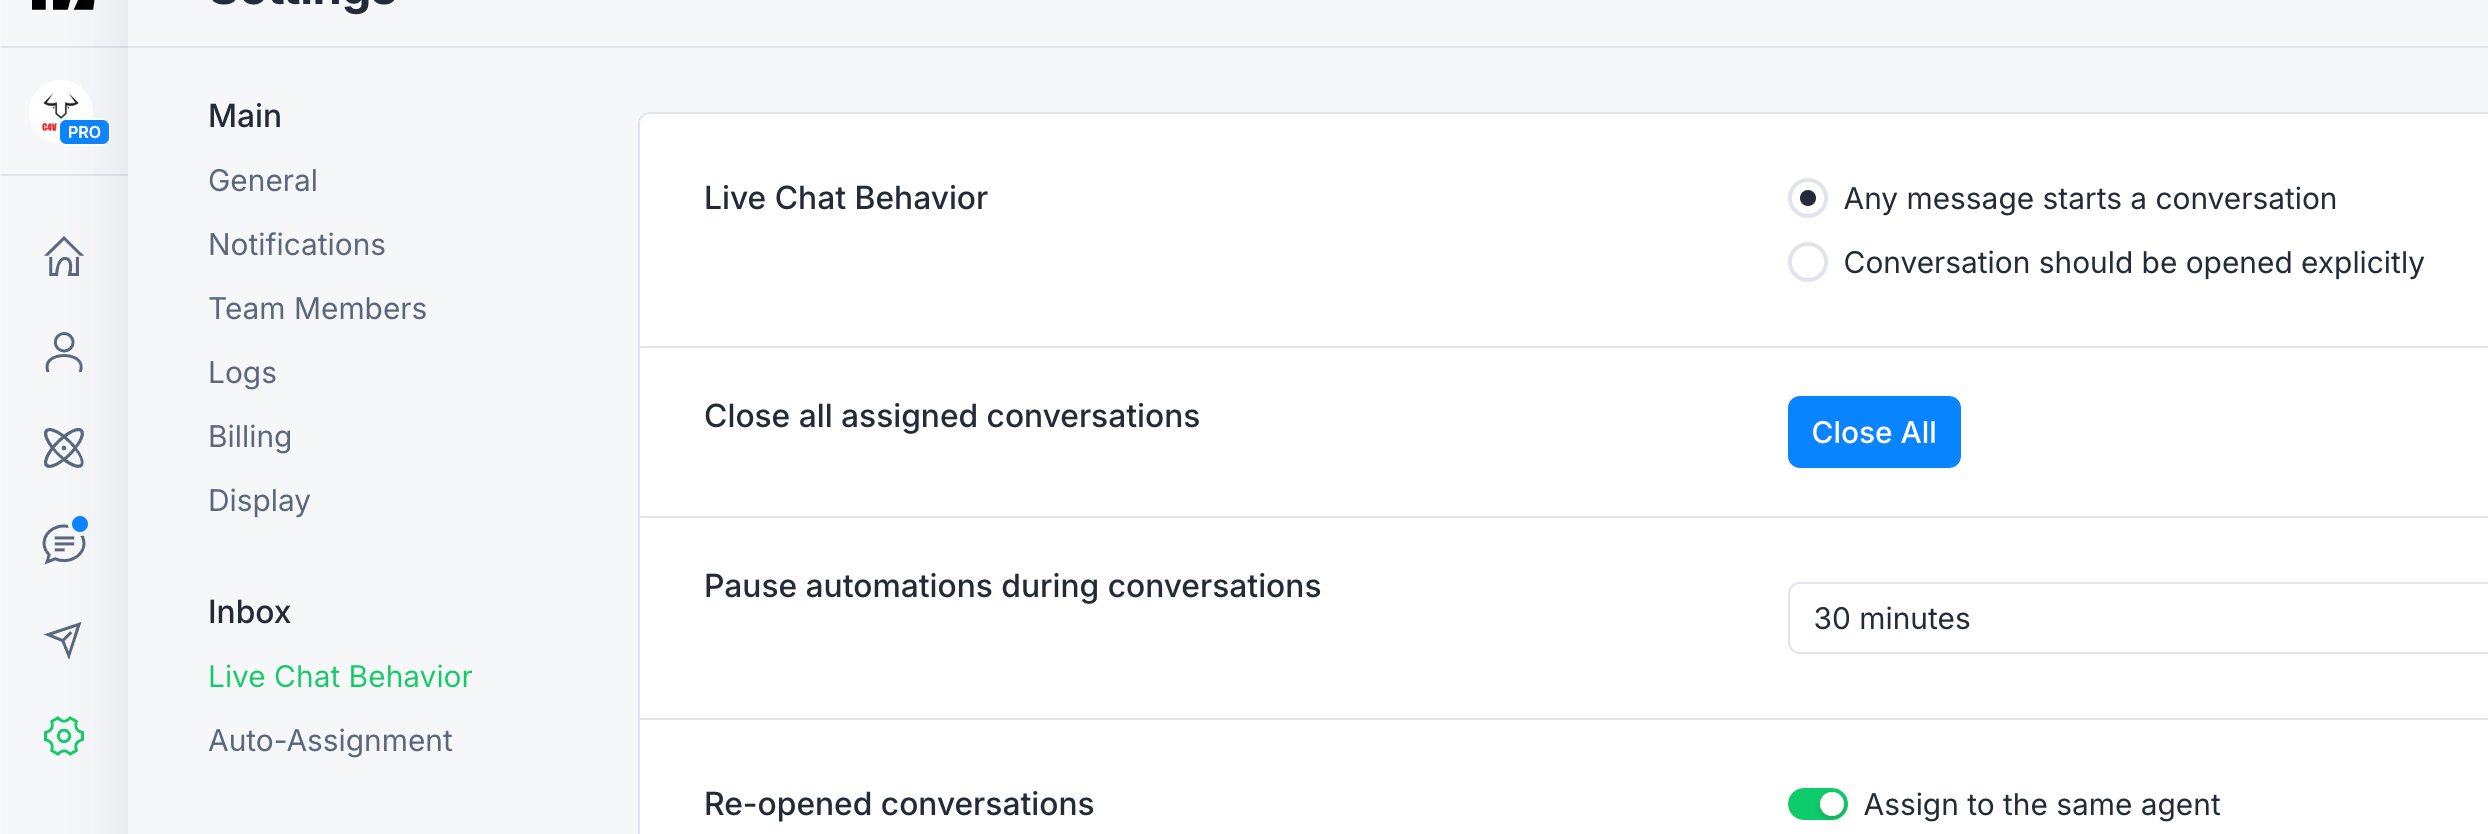Open the Broadcasting paper plane icon
2488x834 pixels.
[64, 640]
